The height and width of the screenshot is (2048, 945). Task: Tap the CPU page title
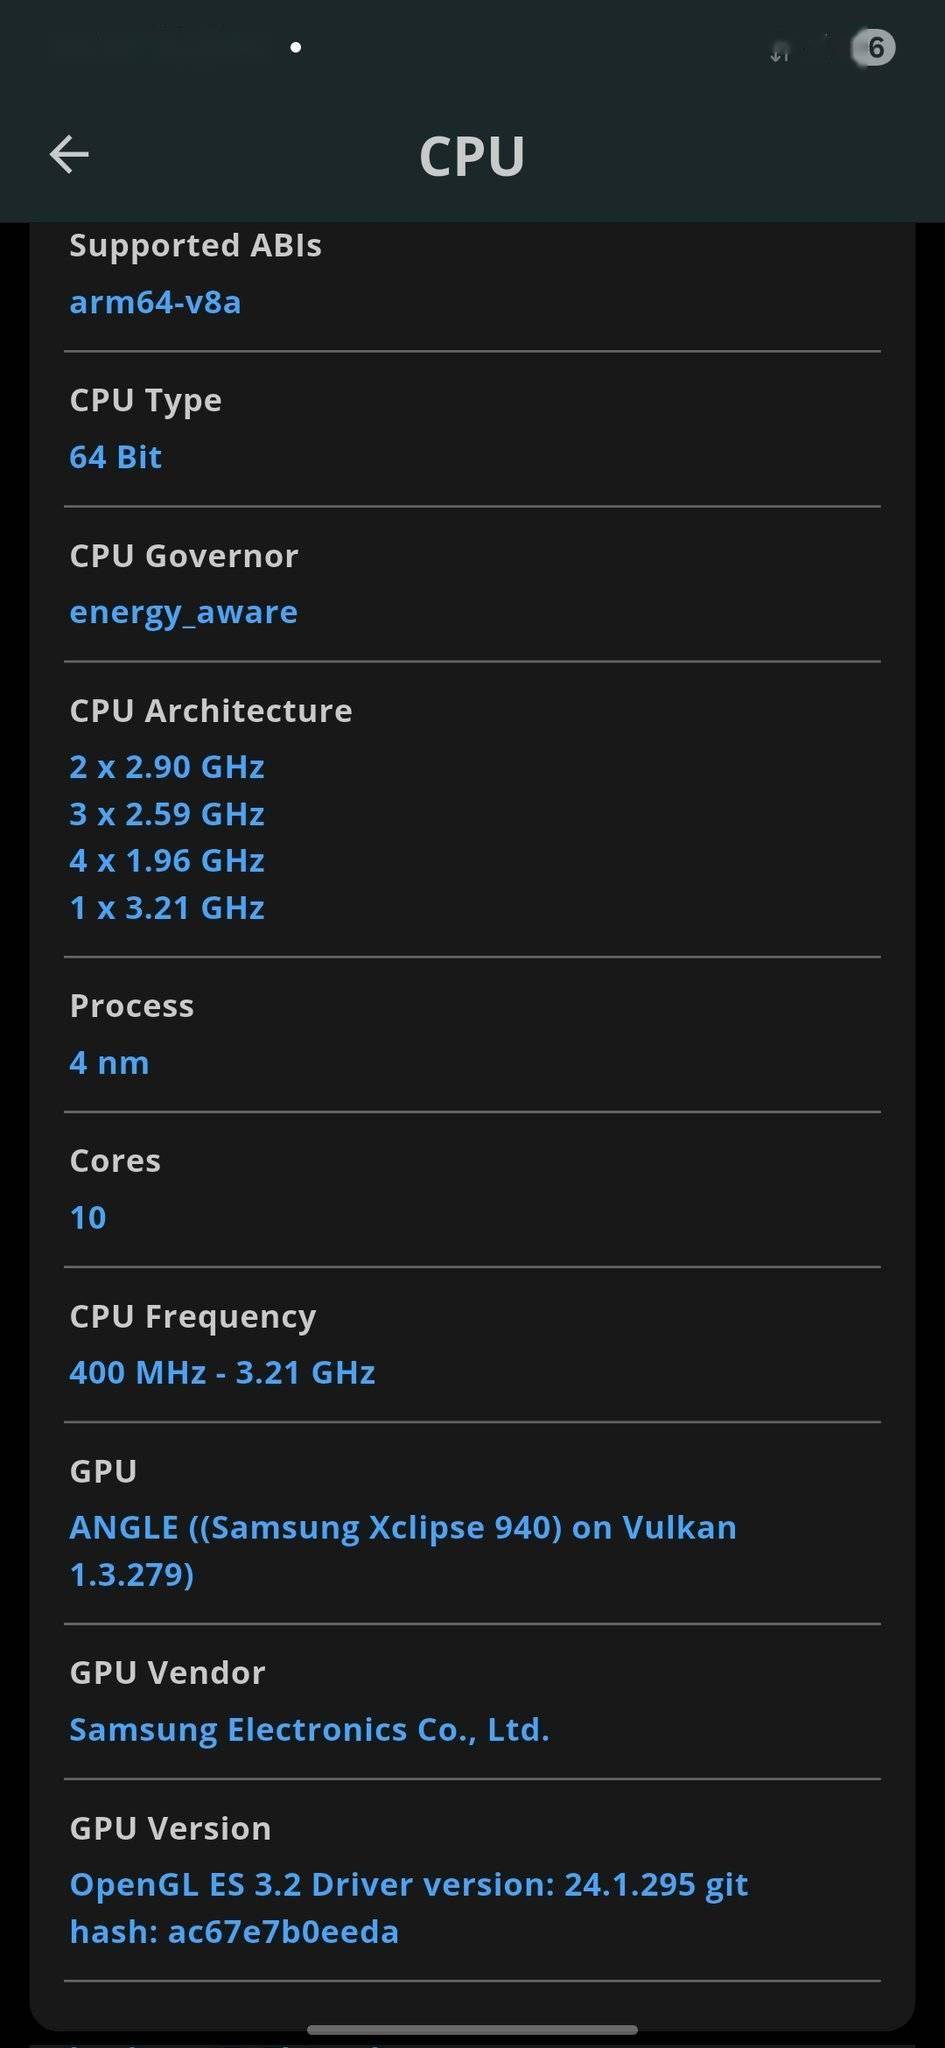coord(472,156)
